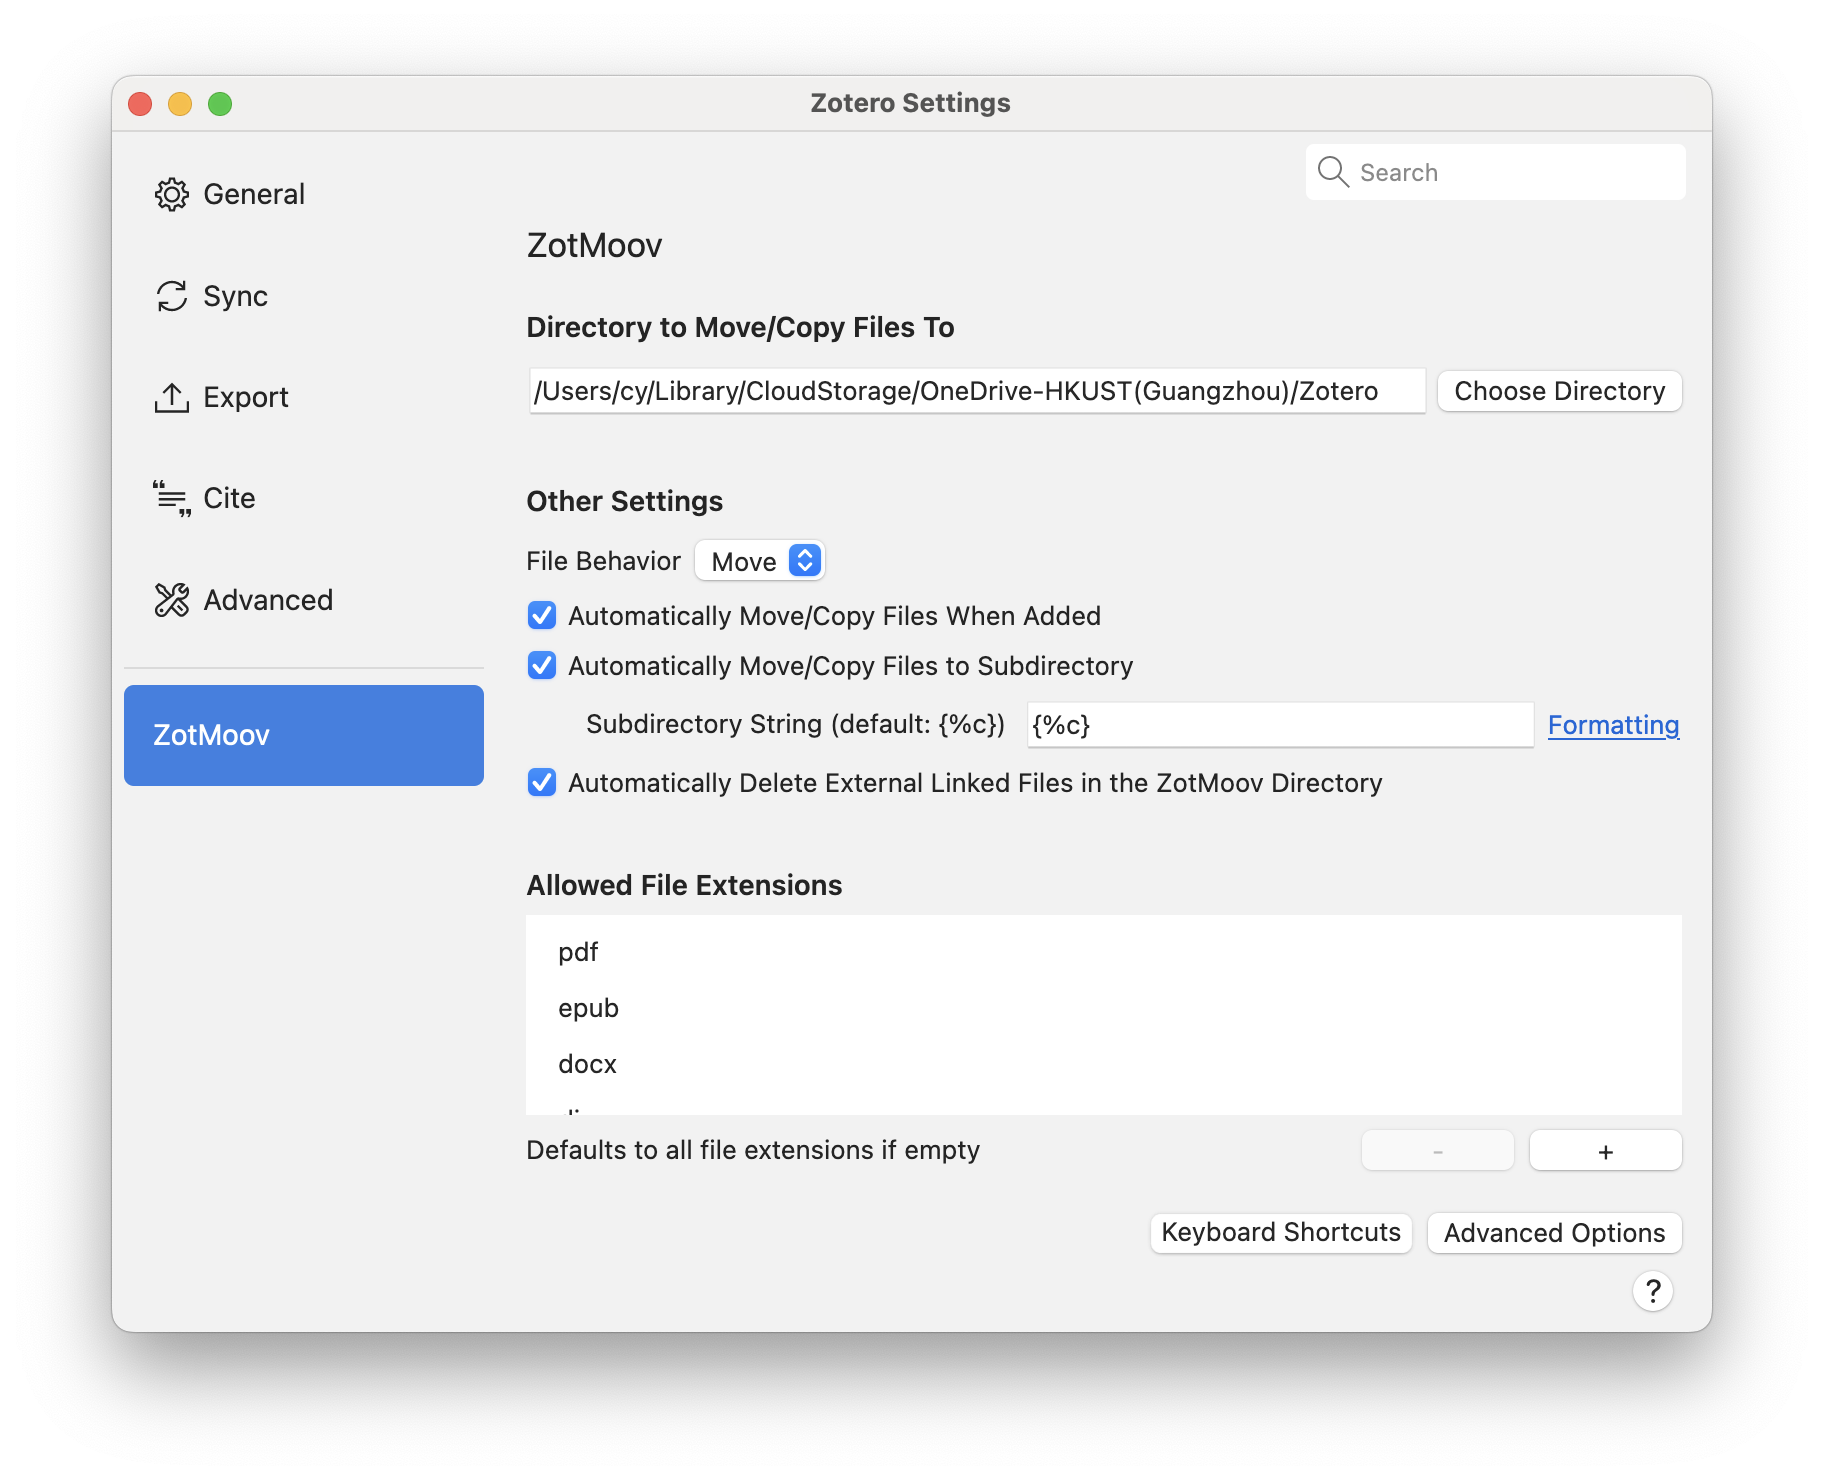Click the Export upload icon
Screen dimensions: 1824x1480
[x=171, y=397]
